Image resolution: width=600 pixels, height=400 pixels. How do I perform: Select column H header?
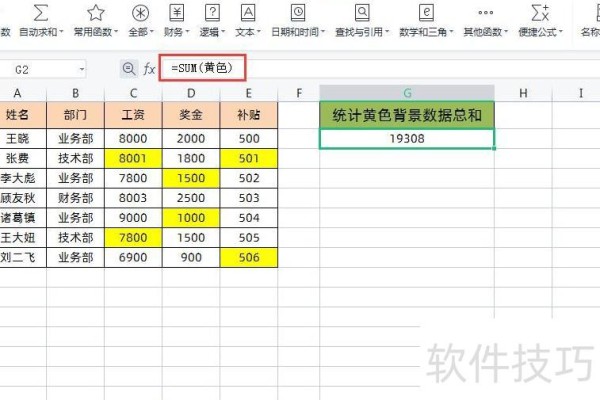coord(523,93)
